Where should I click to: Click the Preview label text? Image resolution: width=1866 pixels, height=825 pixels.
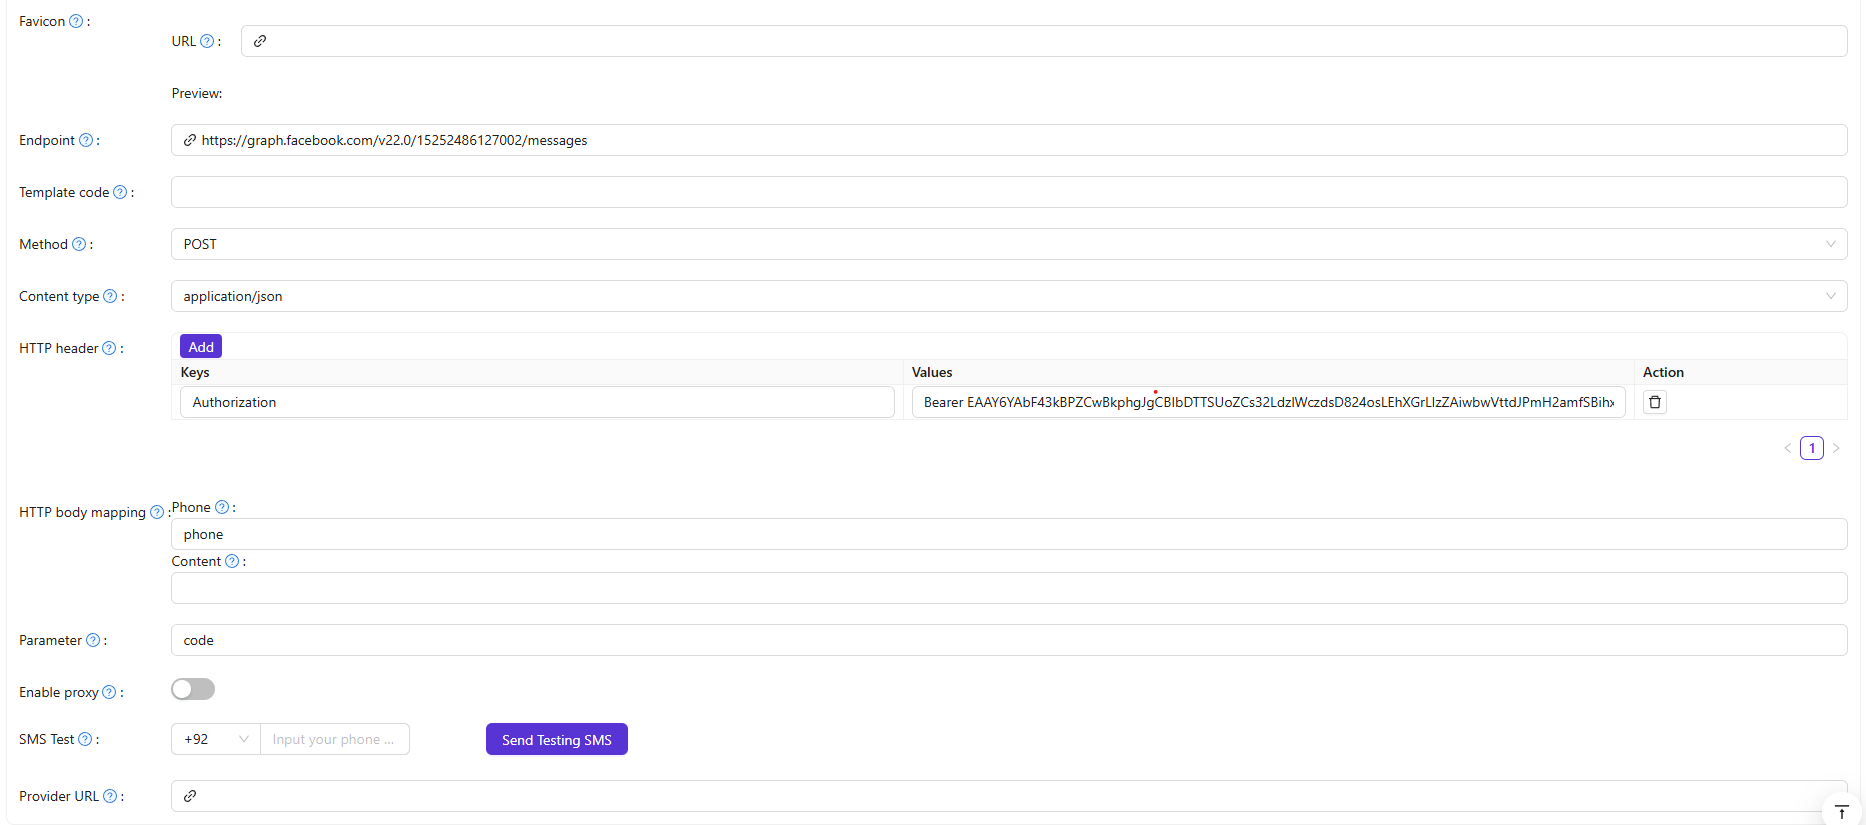(x=197, y=93)
